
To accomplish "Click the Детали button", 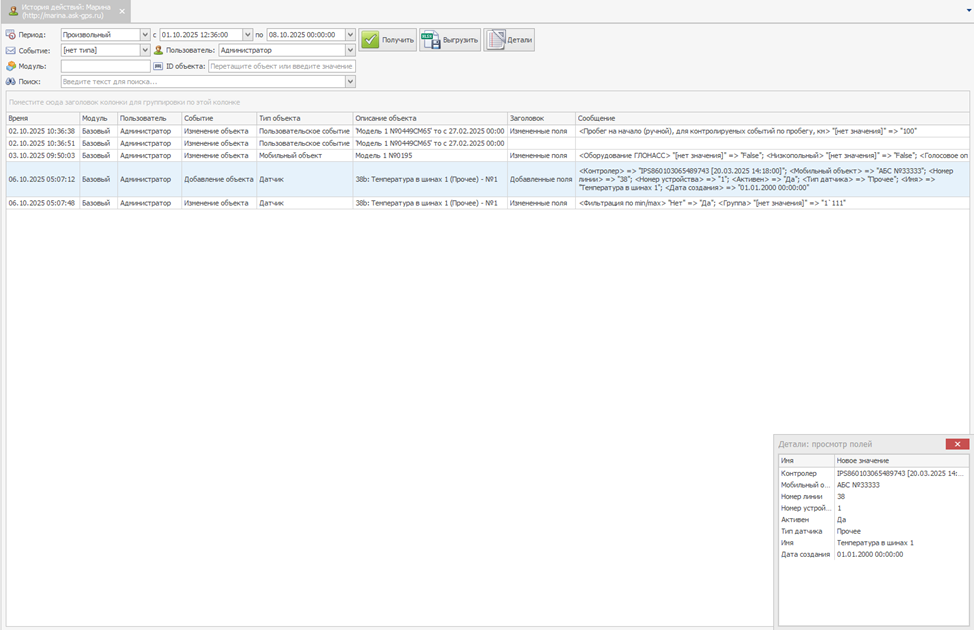I will pos(510,40).
